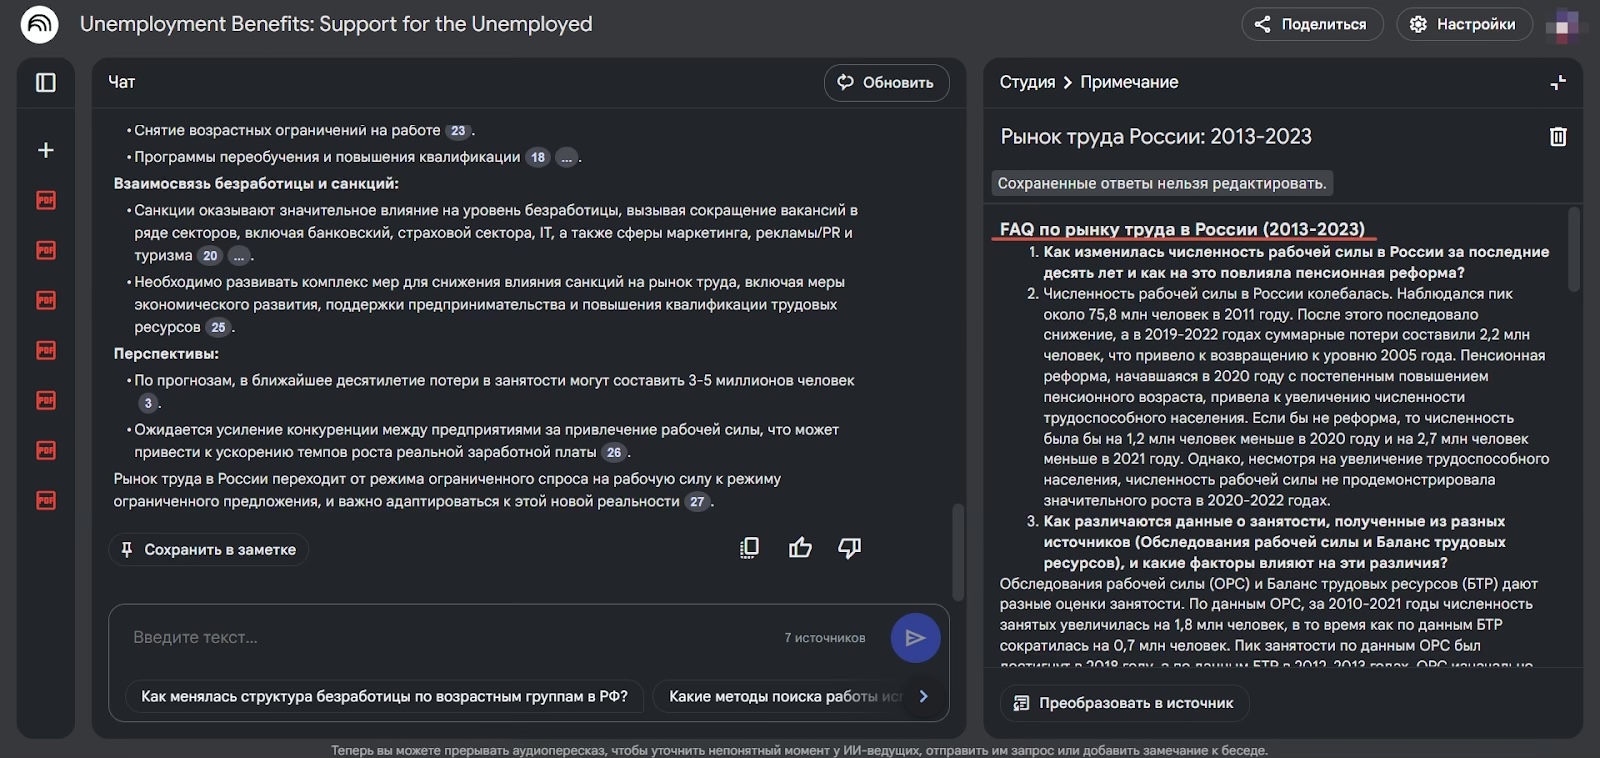1600x758 pixels.
Task: Expand the ellipsis citations after 18
Action: pos(566,157)
